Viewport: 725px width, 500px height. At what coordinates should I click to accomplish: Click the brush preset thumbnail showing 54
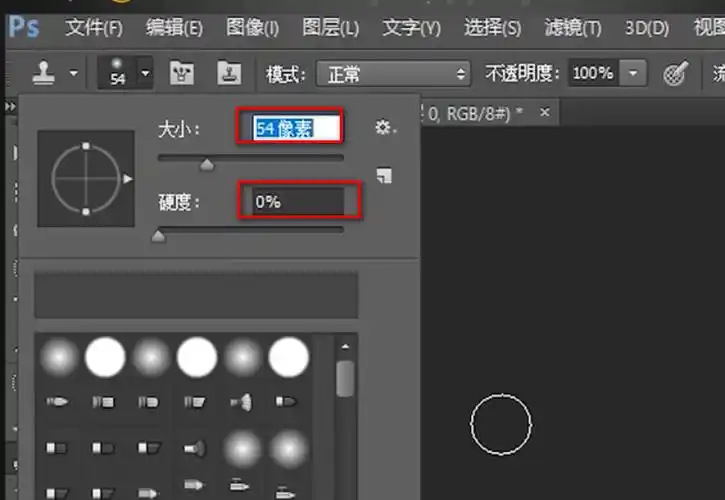point(117,73)
